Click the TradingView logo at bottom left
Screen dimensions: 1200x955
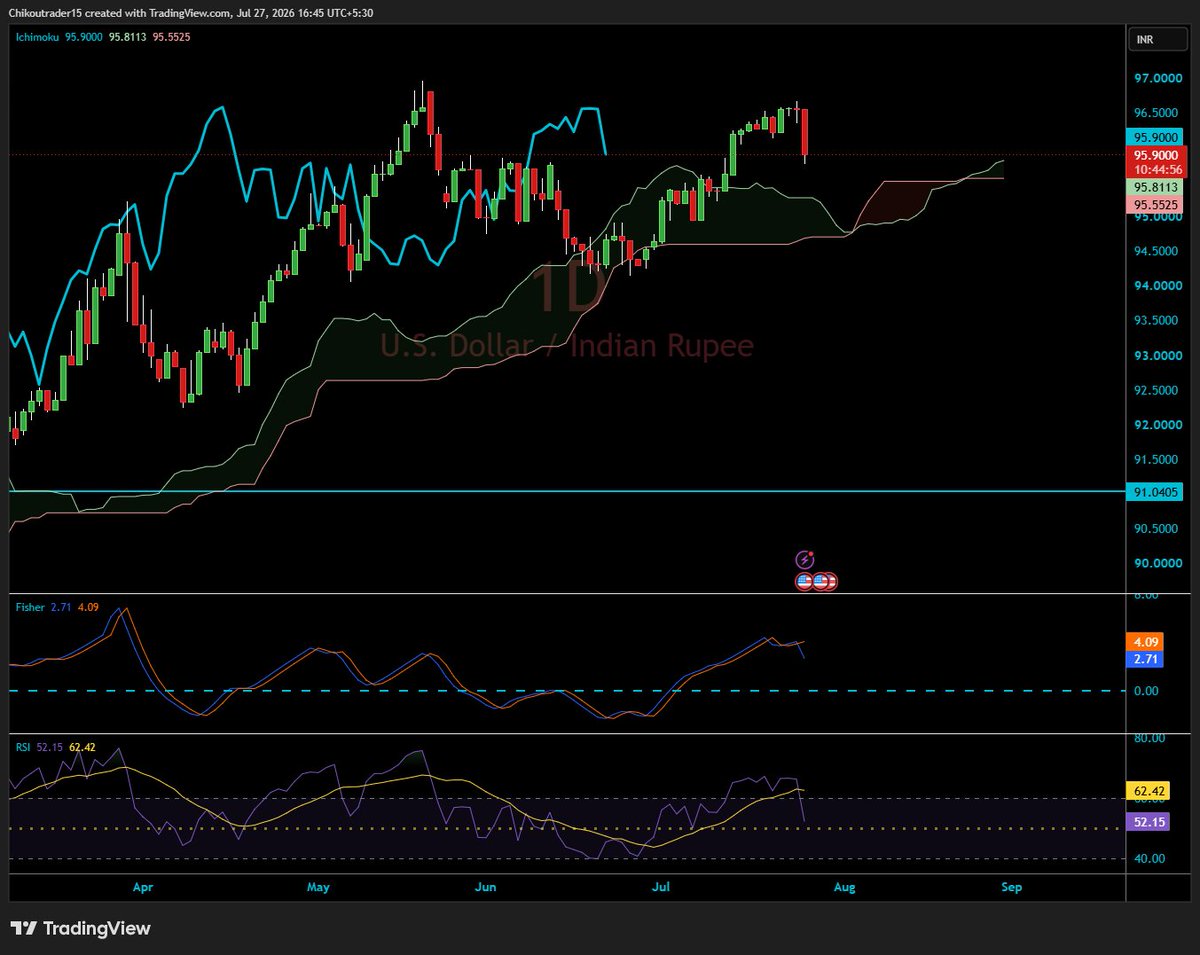(x=80, y=928)
